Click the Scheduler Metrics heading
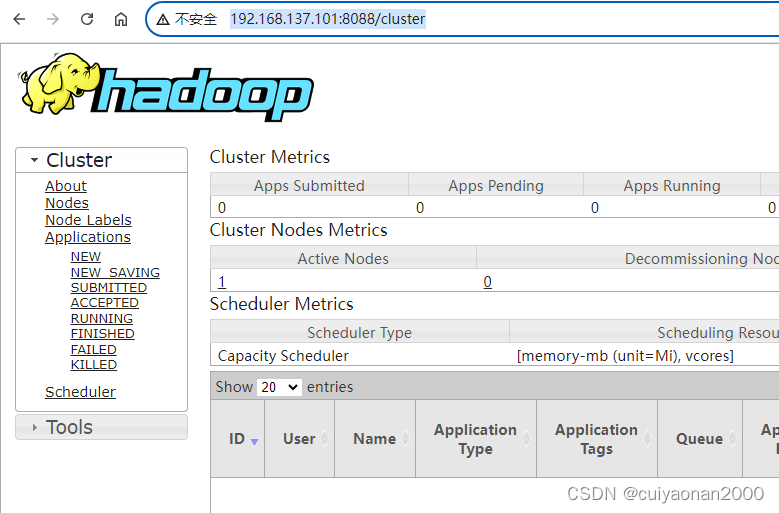Viewport: 779px width, 513px height. [x=282, y=304]
